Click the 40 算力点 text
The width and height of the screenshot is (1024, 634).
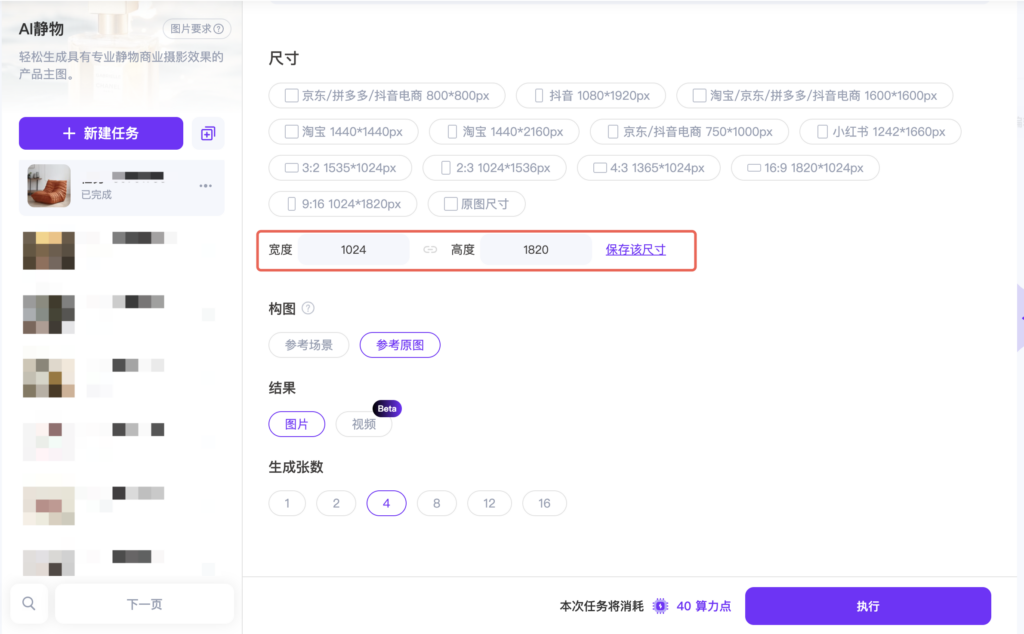click(x=704, y=606)
